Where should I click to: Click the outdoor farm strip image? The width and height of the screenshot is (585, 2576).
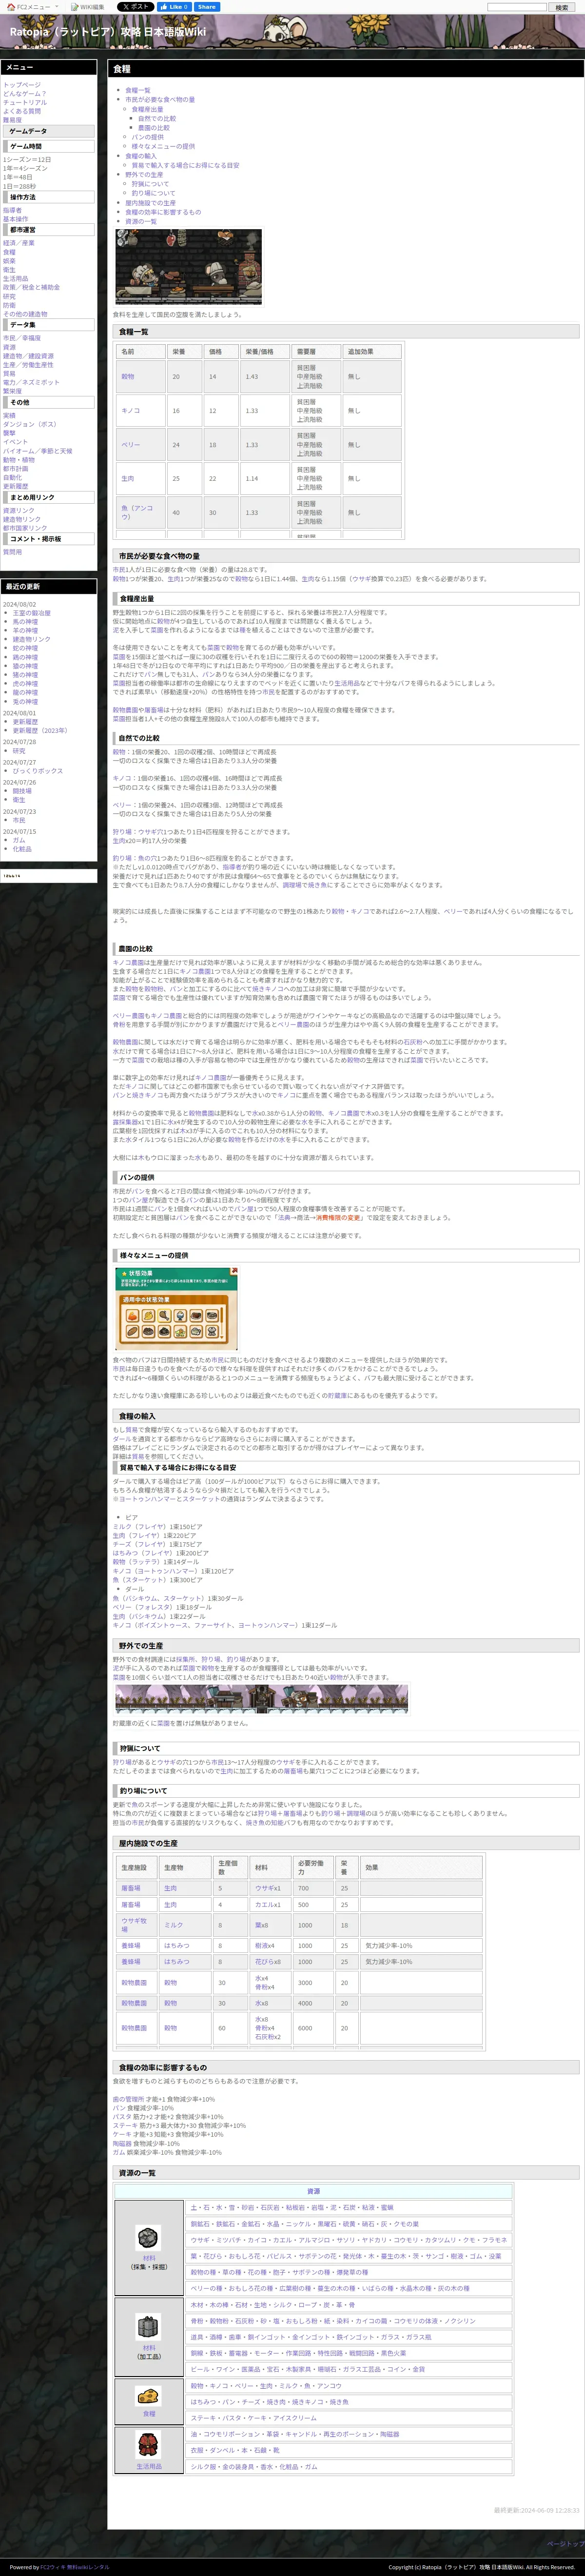point(261,1700)
